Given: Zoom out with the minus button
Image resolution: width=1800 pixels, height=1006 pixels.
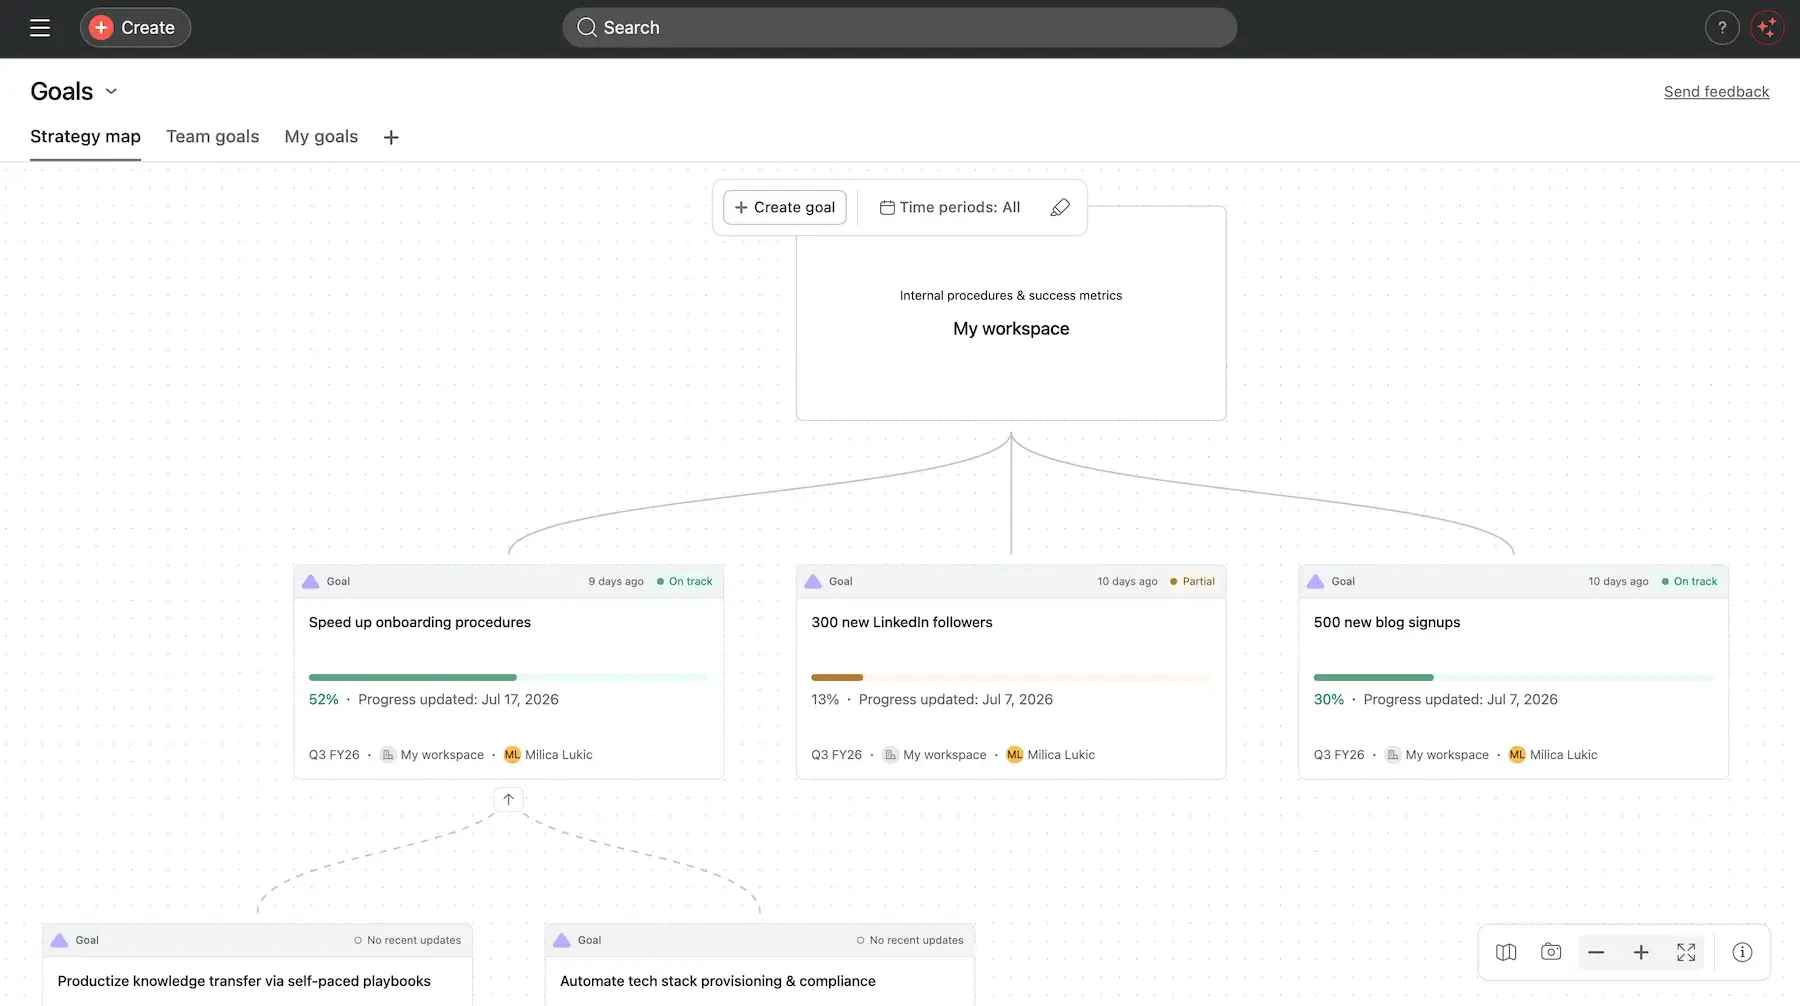Looking at the screenshot, I should pos(1596,952).
